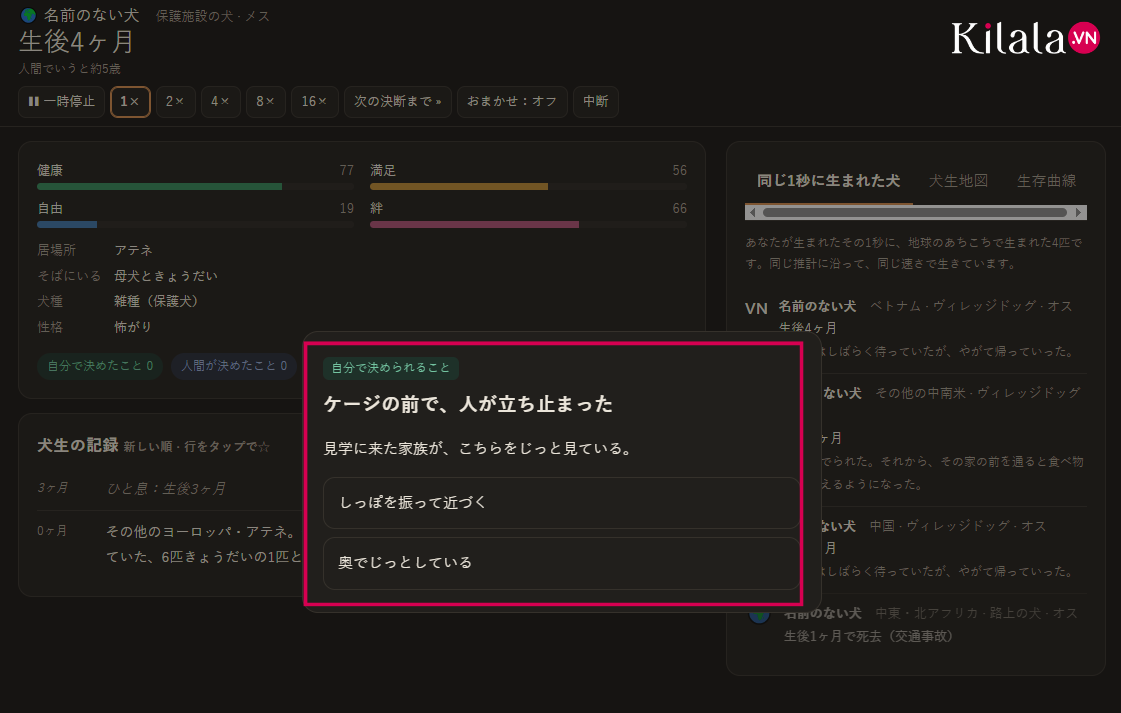Click the personality value 怖がり

133,327
